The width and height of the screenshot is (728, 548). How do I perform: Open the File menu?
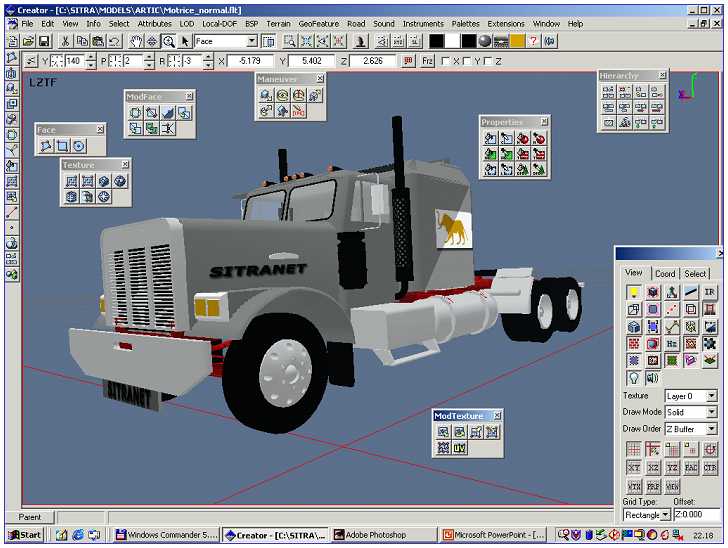(27, 24)
